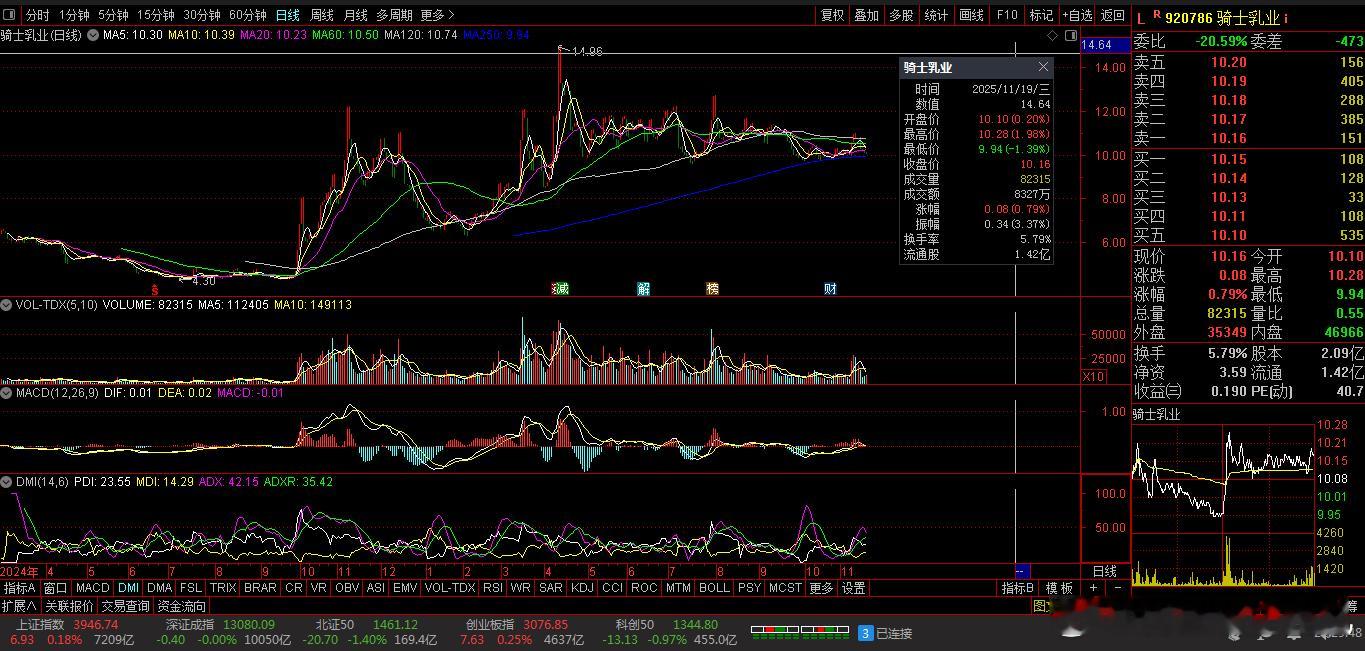Open indicator 设置 settings

(853, 588)
